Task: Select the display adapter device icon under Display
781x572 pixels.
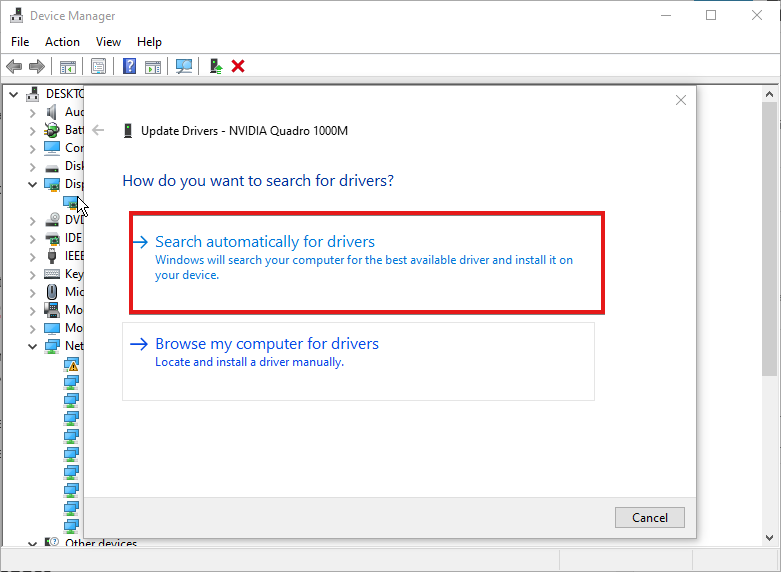Action: pyautogui.click(x=71, y=202)
